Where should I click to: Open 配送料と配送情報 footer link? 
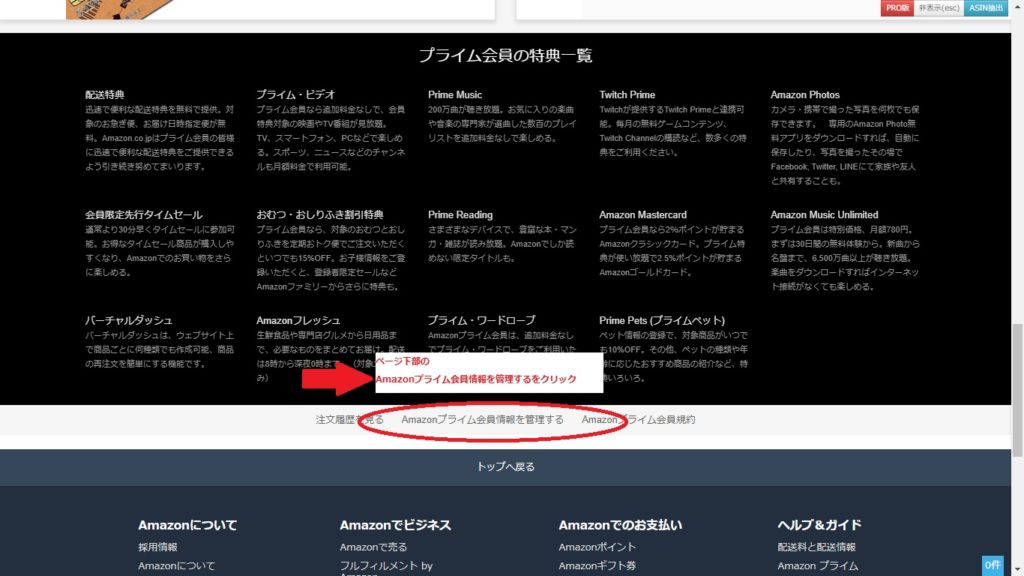pyautogui.click(x=816, y=547)
